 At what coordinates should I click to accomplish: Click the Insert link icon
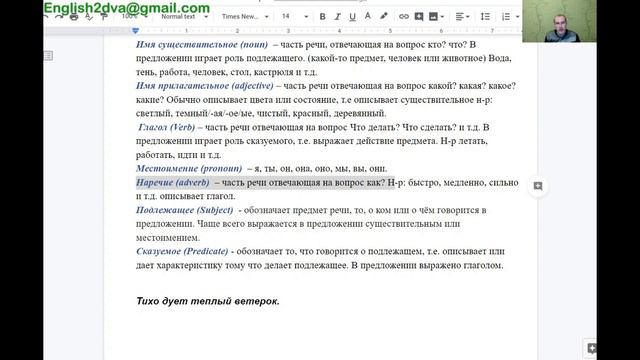pyautogui.click(x=404, y=17)
